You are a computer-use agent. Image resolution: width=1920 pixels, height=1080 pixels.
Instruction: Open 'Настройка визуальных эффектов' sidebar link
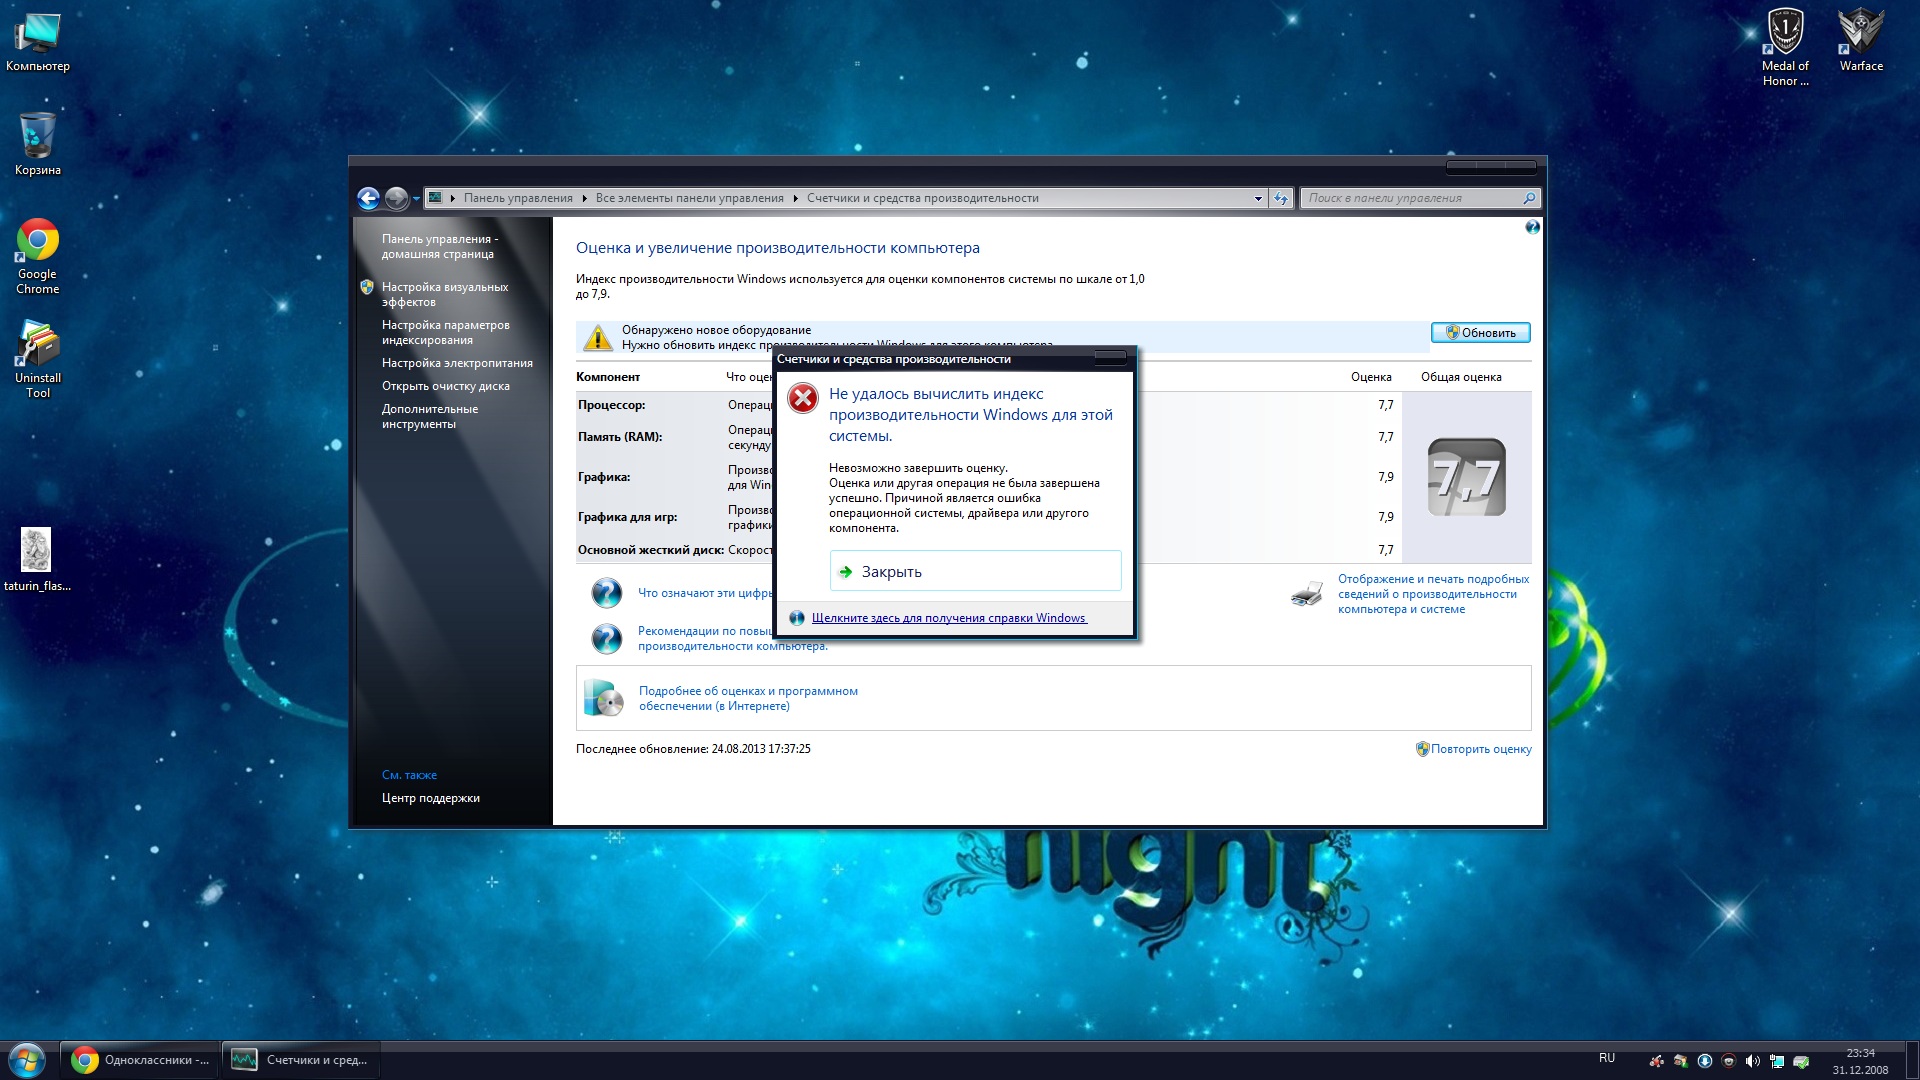click(x=444, y=294)
